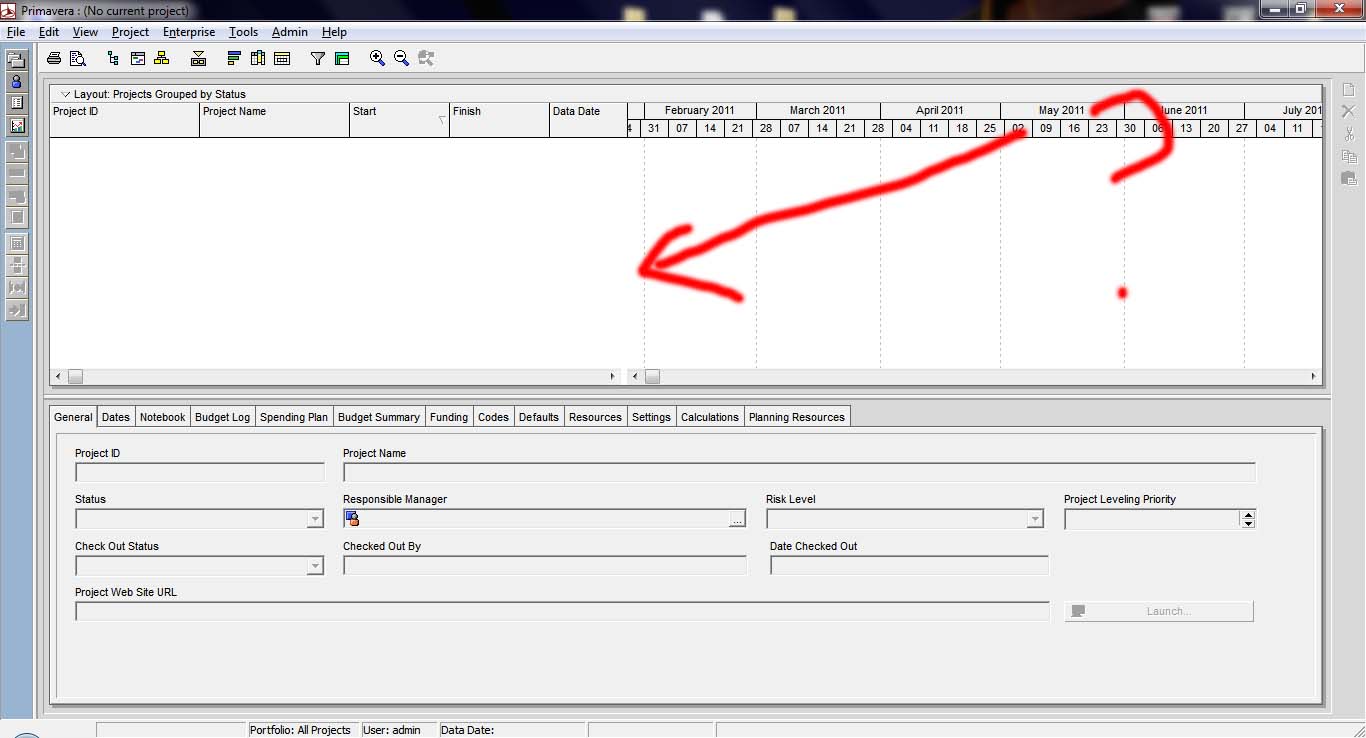Open the green Group and Sort icon
This screenshot has width=1366, height=738.
[342, 59]
